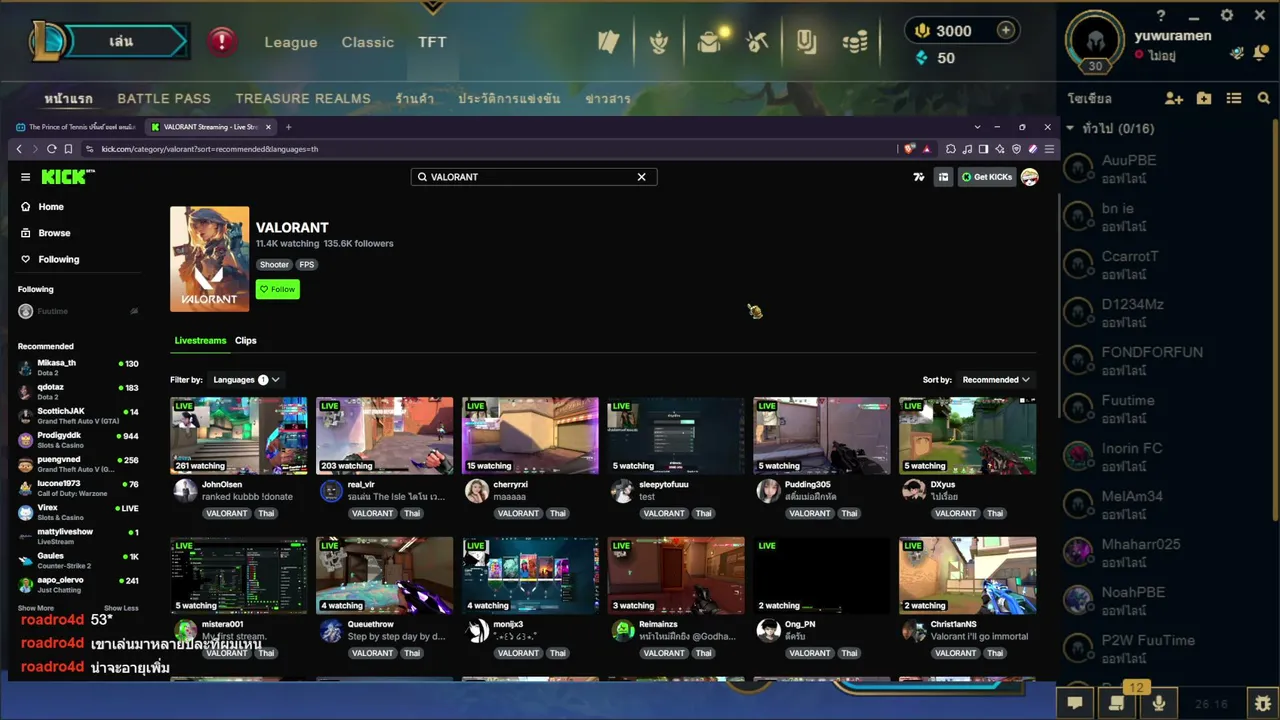Go to Kick home via logo
1280x720 pixels.
[x=68, y=177]
